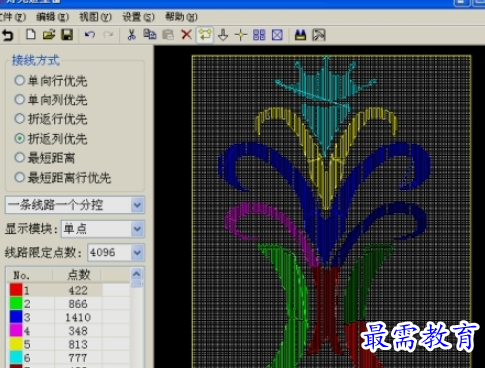Viewport: 485px width, 368px height.
Task: Open 显示模块 单点 dropdown
Action: point(103,229)
